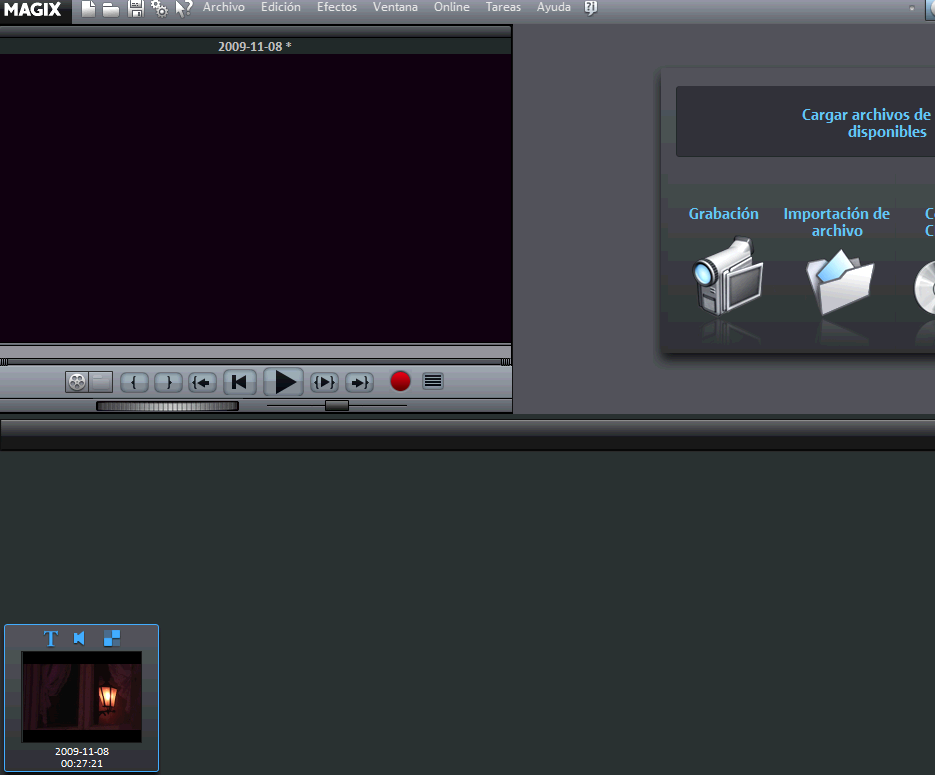Save project using the floppy disk icon
This screenshot has width=935, height=775.
135,9
